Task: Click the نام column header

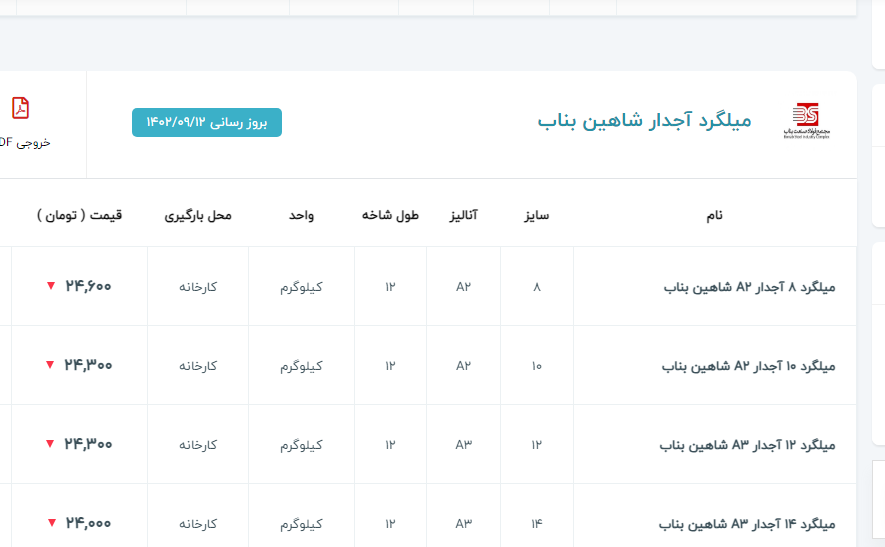Action: coord(714,215)
